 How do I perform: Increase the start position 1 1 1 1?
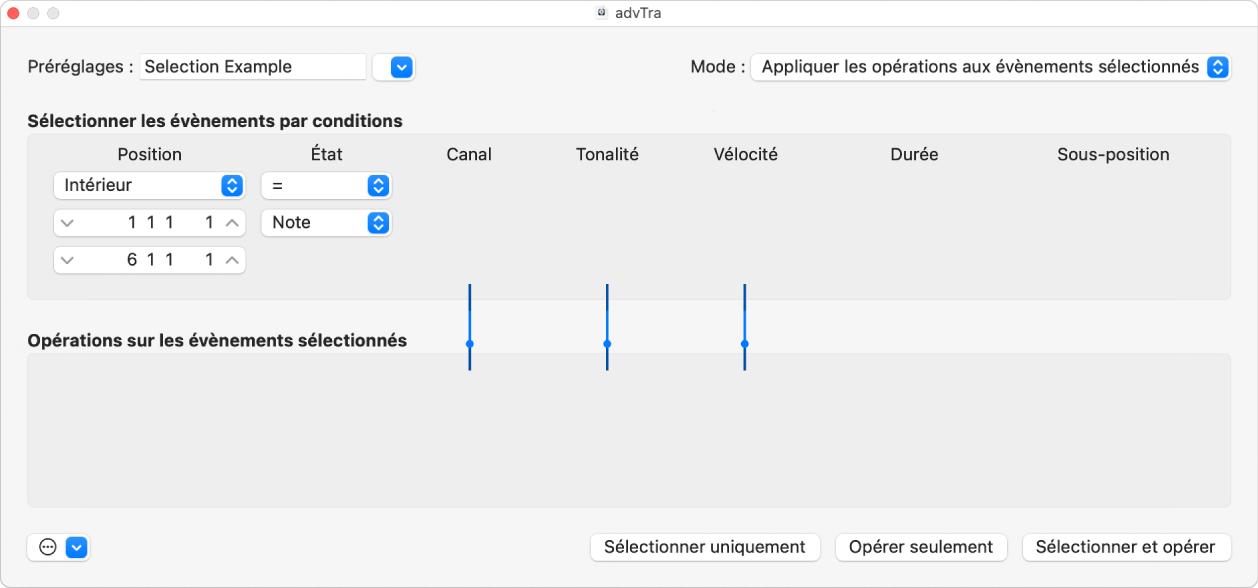(230, 222)
